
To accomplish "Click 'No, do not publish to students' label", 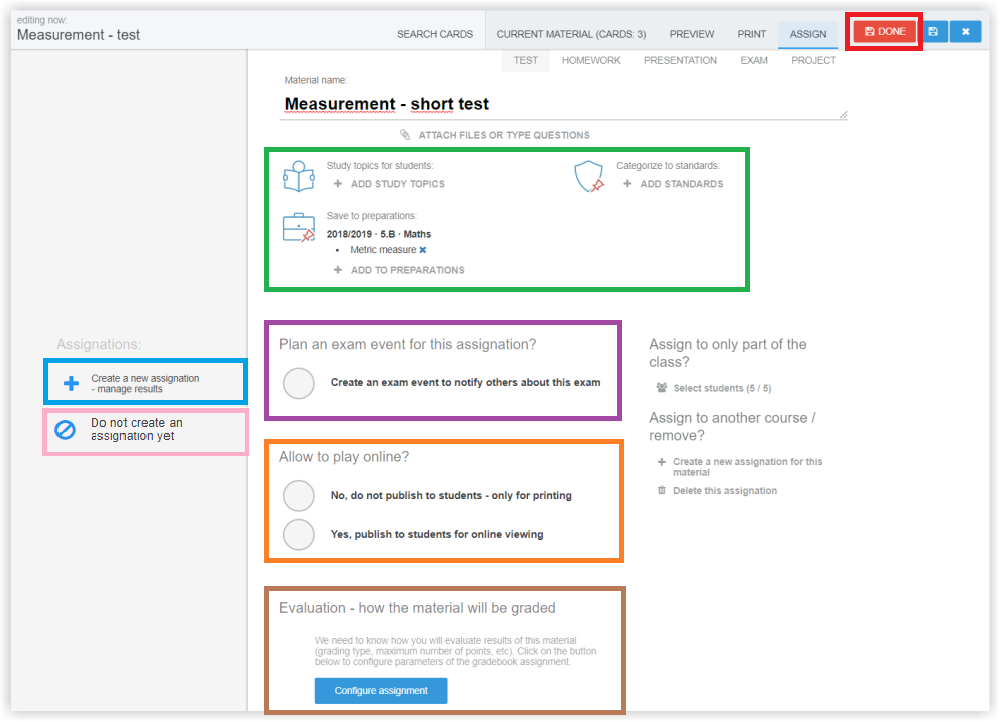I will tap(451, 496).
